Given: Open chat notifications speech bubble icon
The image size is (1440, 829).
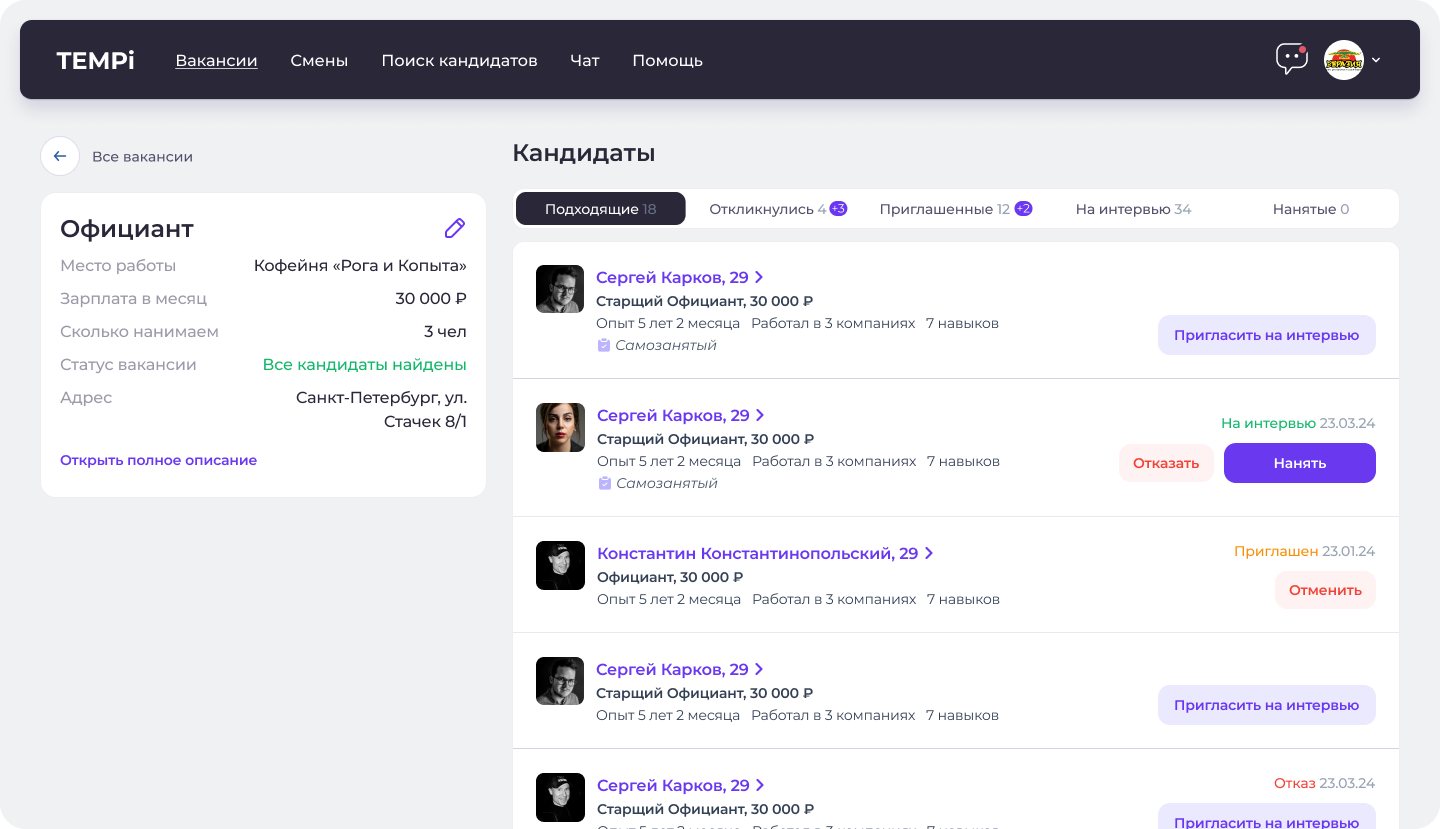Looking at the screenshot, I should (1291, 59).
